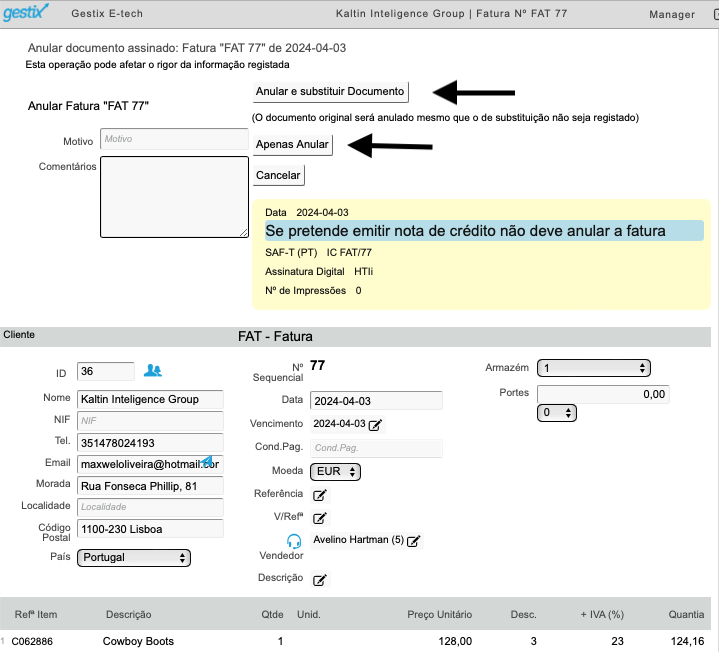Click the Qtde column header
Viewport: 719px width, 652px height.
point(272,615)
